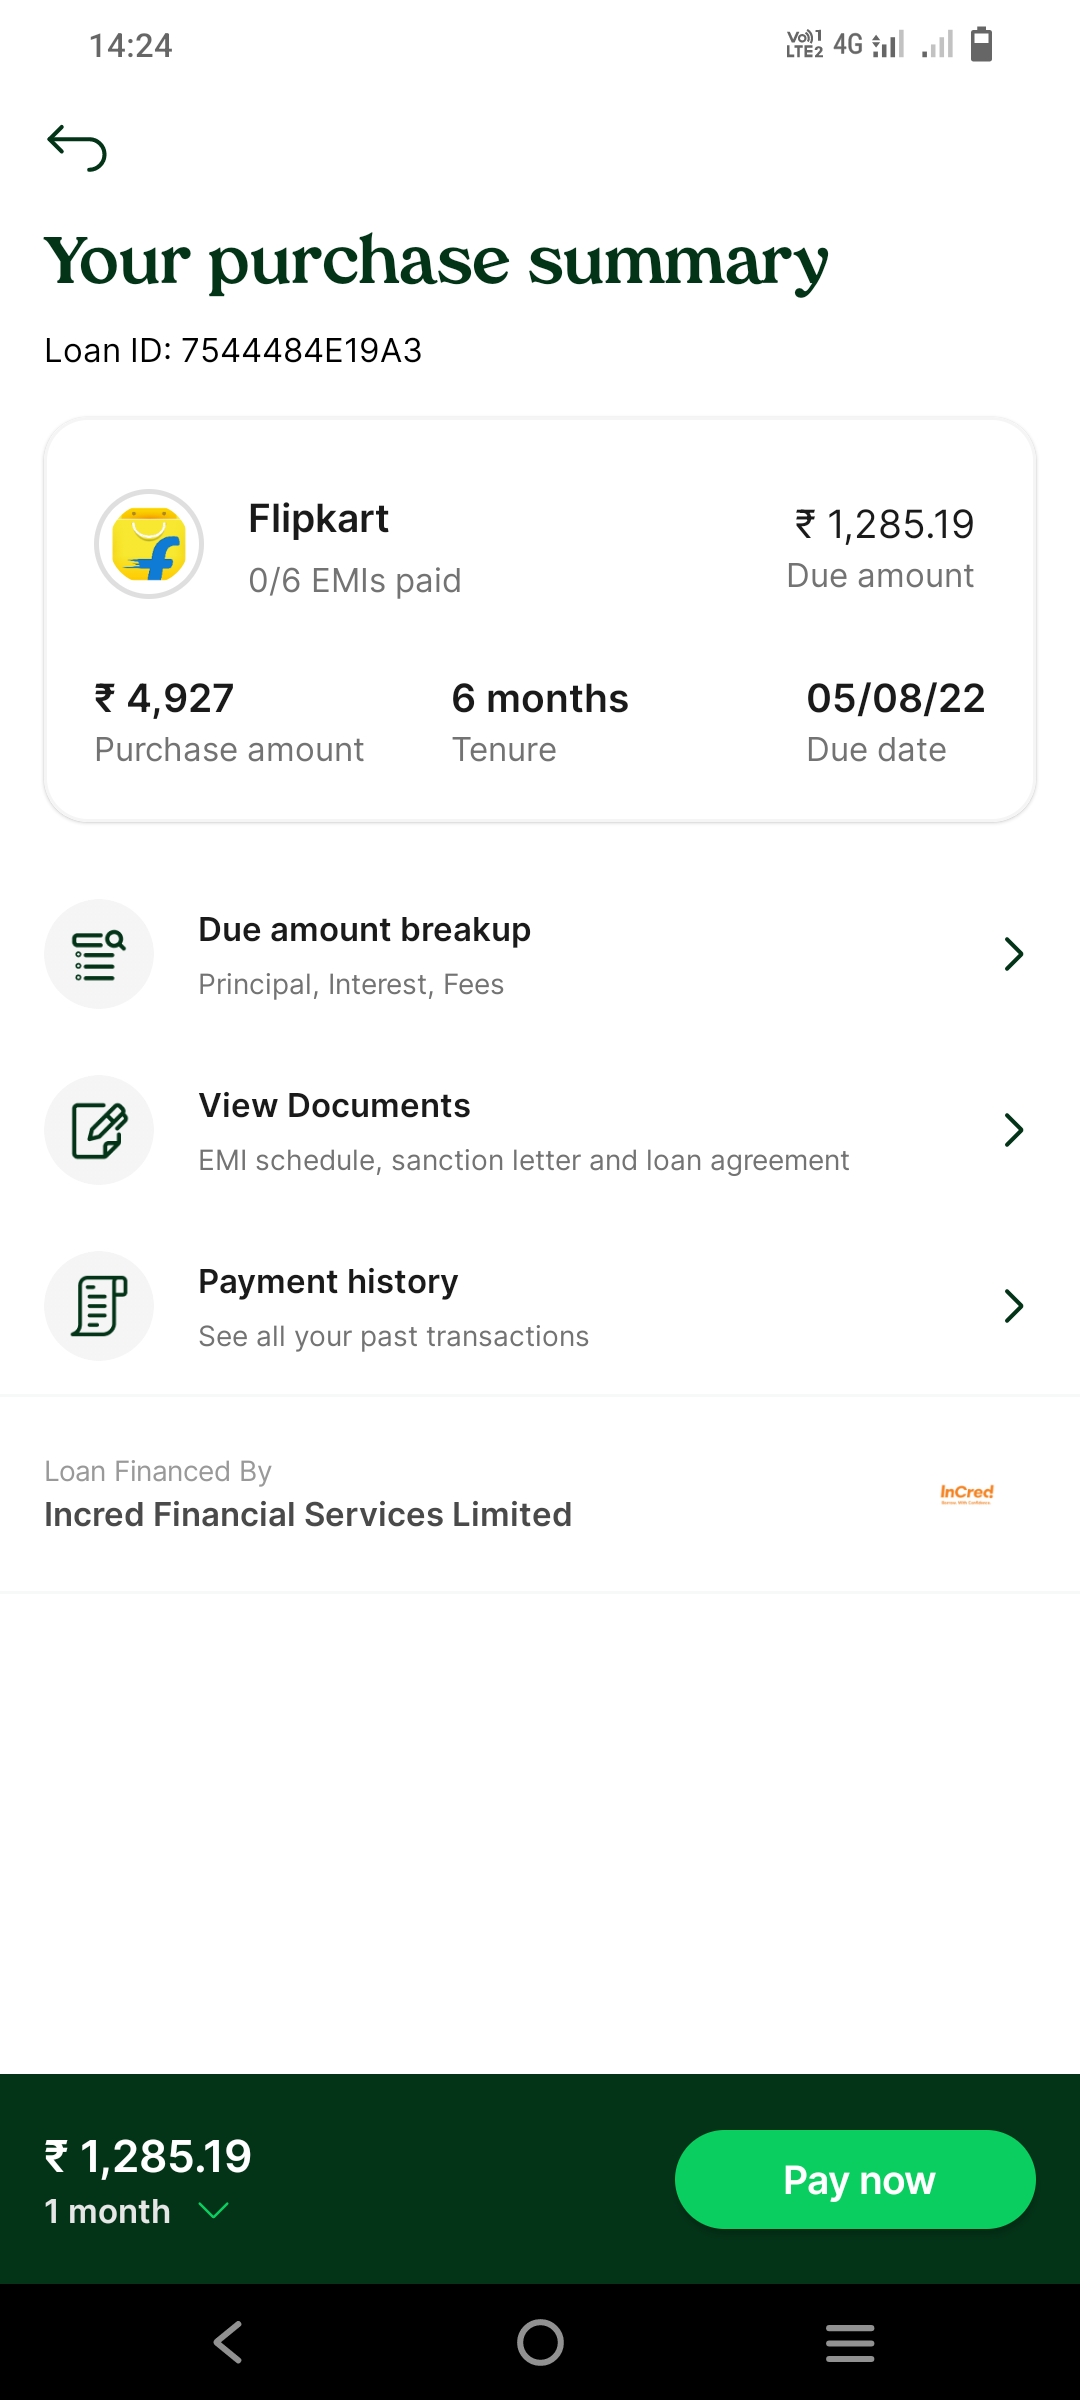The image size is (1080, 2400).
Task: Open Payment history chevron arrow
Action: pos(1013,1306)
